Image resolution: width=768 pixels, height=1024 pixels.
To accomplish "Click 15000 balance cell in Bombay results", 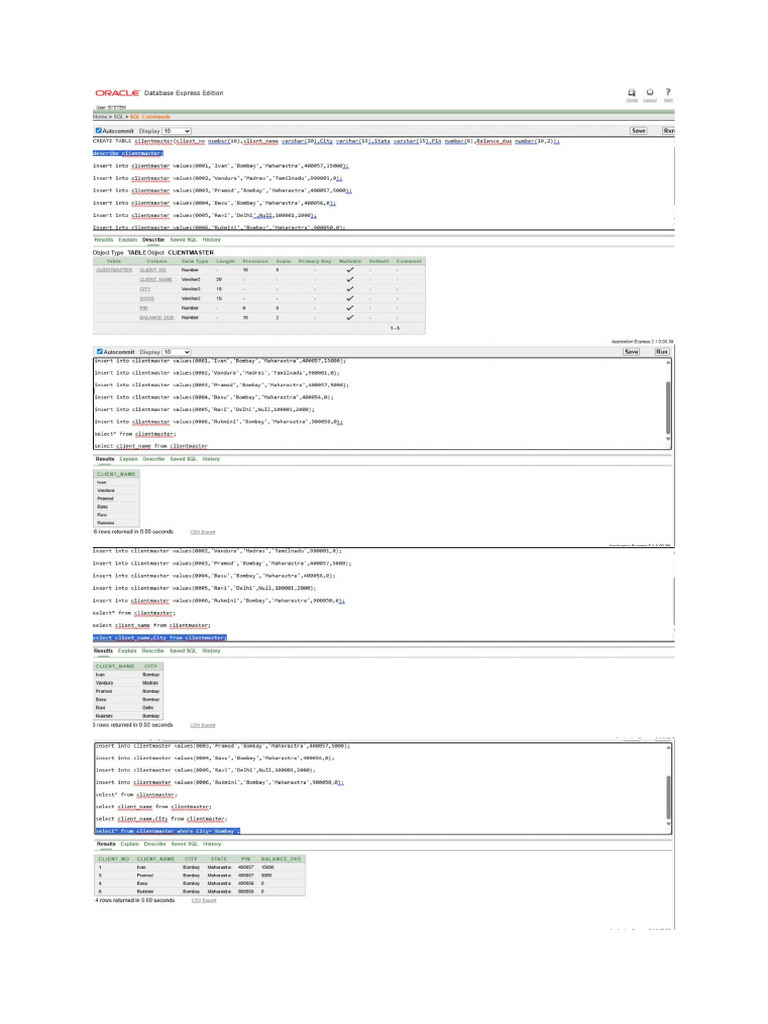I will tap(268, 868).
